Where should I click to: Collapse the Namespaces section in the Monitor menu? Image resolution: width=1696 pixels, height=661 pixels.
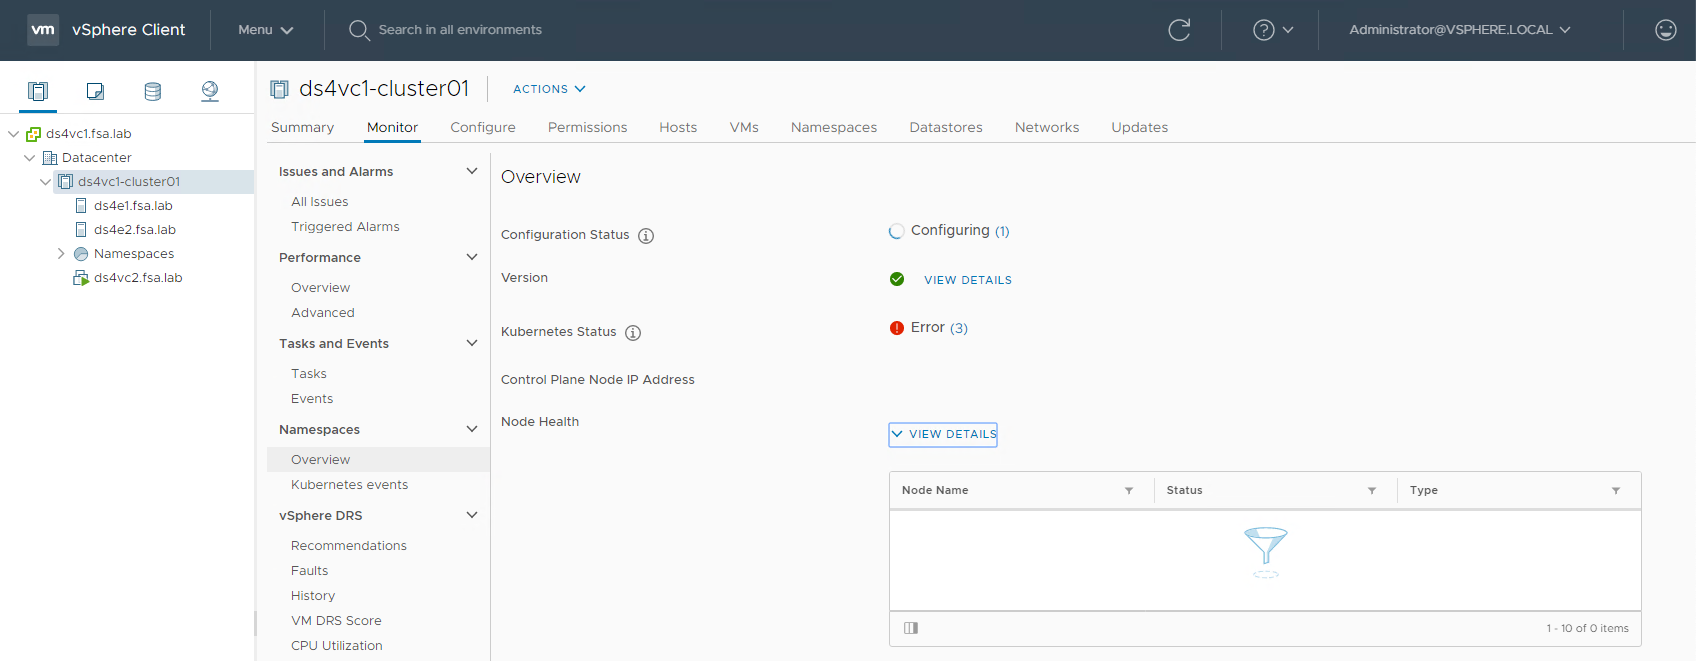(472, 429)
